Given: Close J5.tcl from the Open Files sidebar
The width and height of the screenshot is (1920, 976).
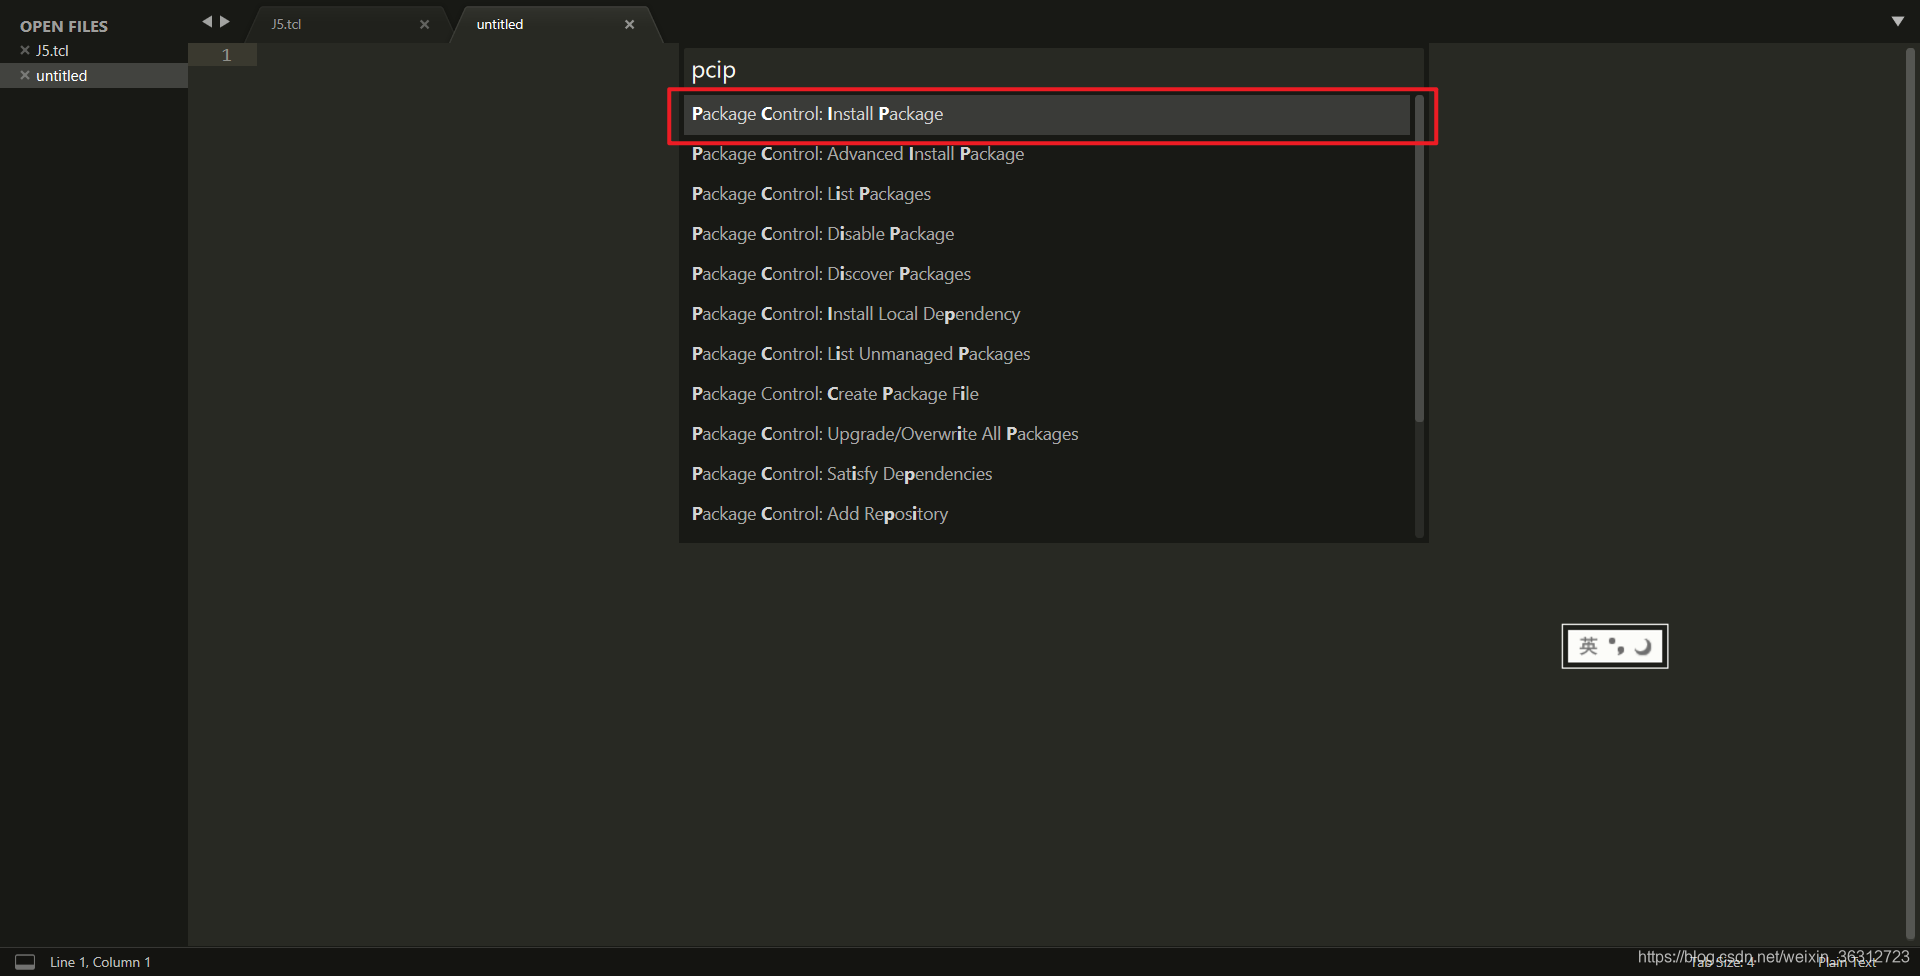Looking at the screenshot, I should [25, 50].
